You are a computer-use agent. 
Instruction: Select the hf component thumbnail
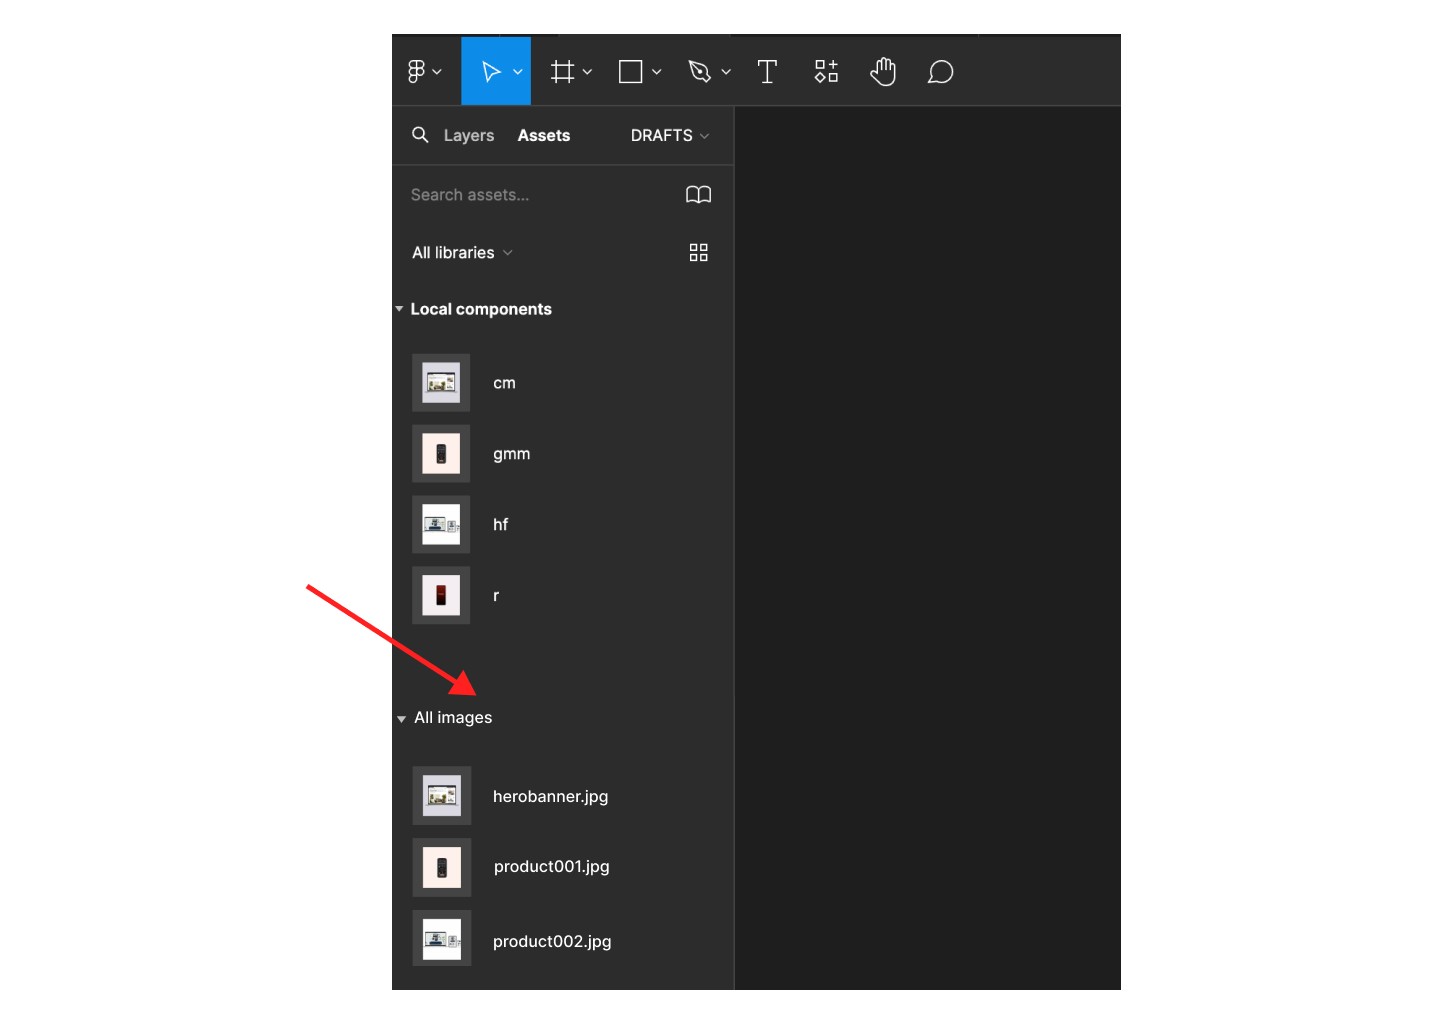click(x=441, y=525)
